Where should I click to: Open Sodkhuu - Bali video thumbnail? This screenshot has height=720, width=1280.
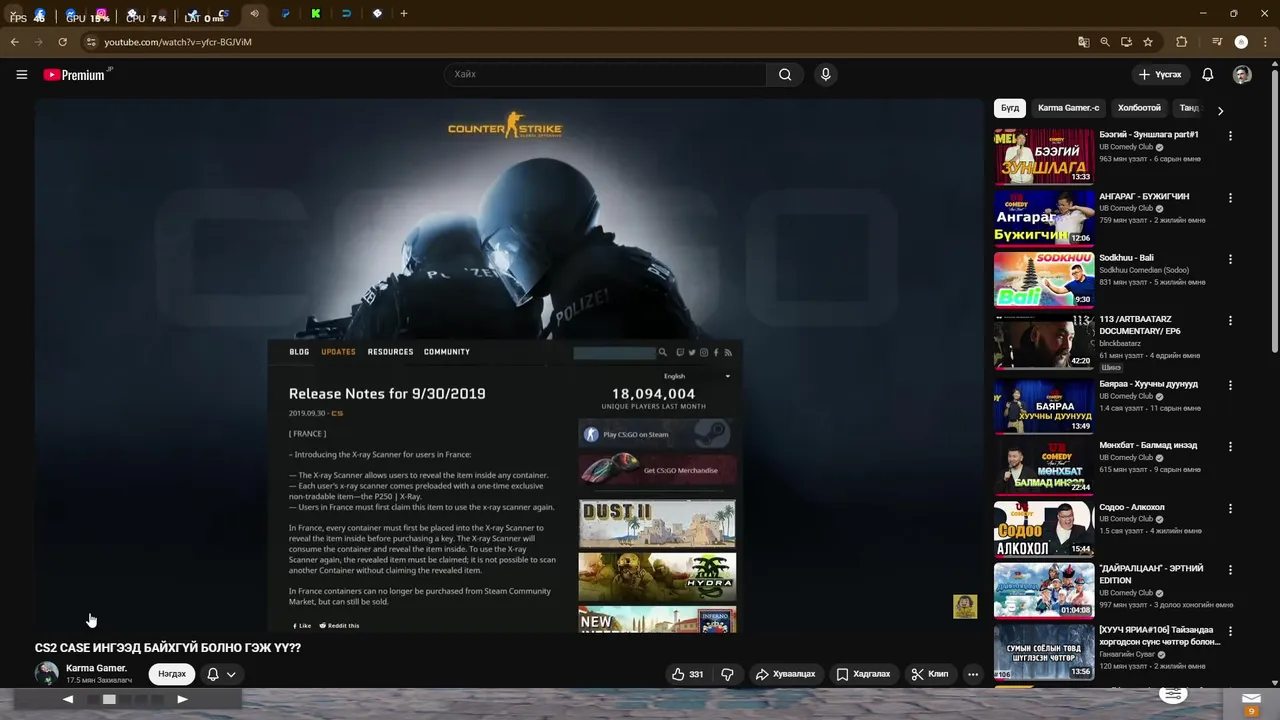tap(1044, 279)
